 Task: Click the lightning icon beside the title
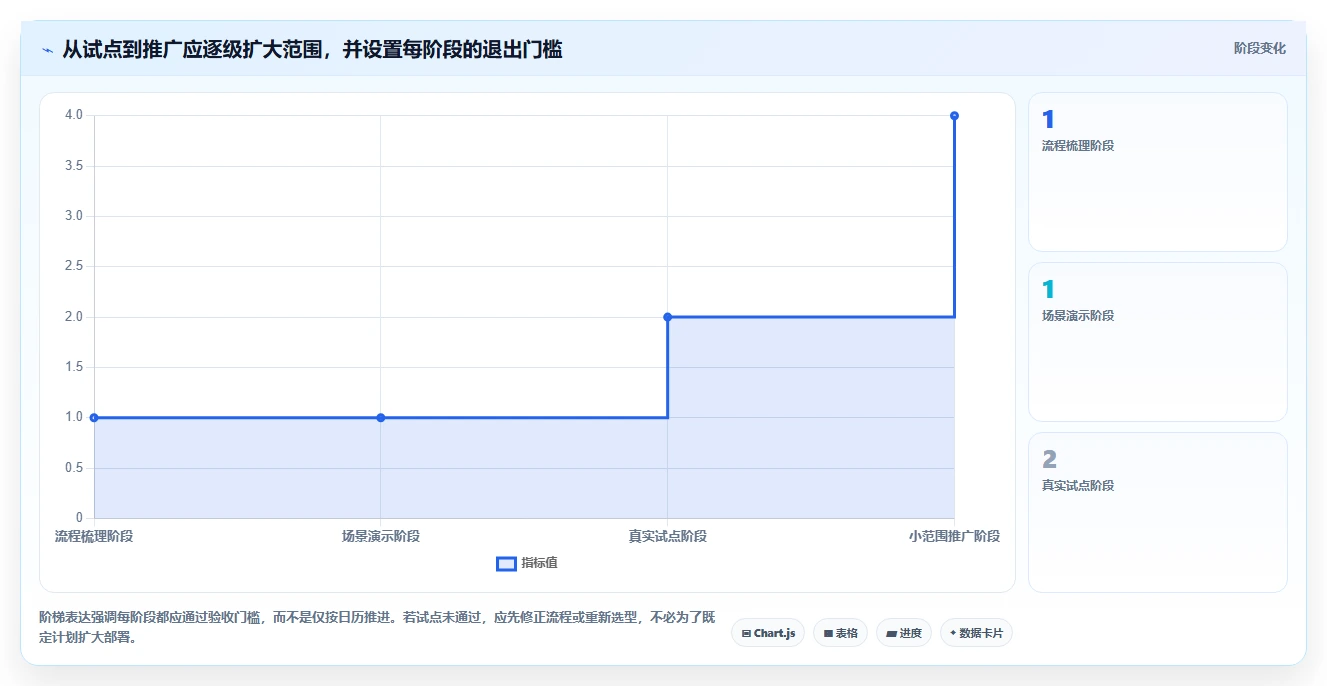(x=48, y=49)
